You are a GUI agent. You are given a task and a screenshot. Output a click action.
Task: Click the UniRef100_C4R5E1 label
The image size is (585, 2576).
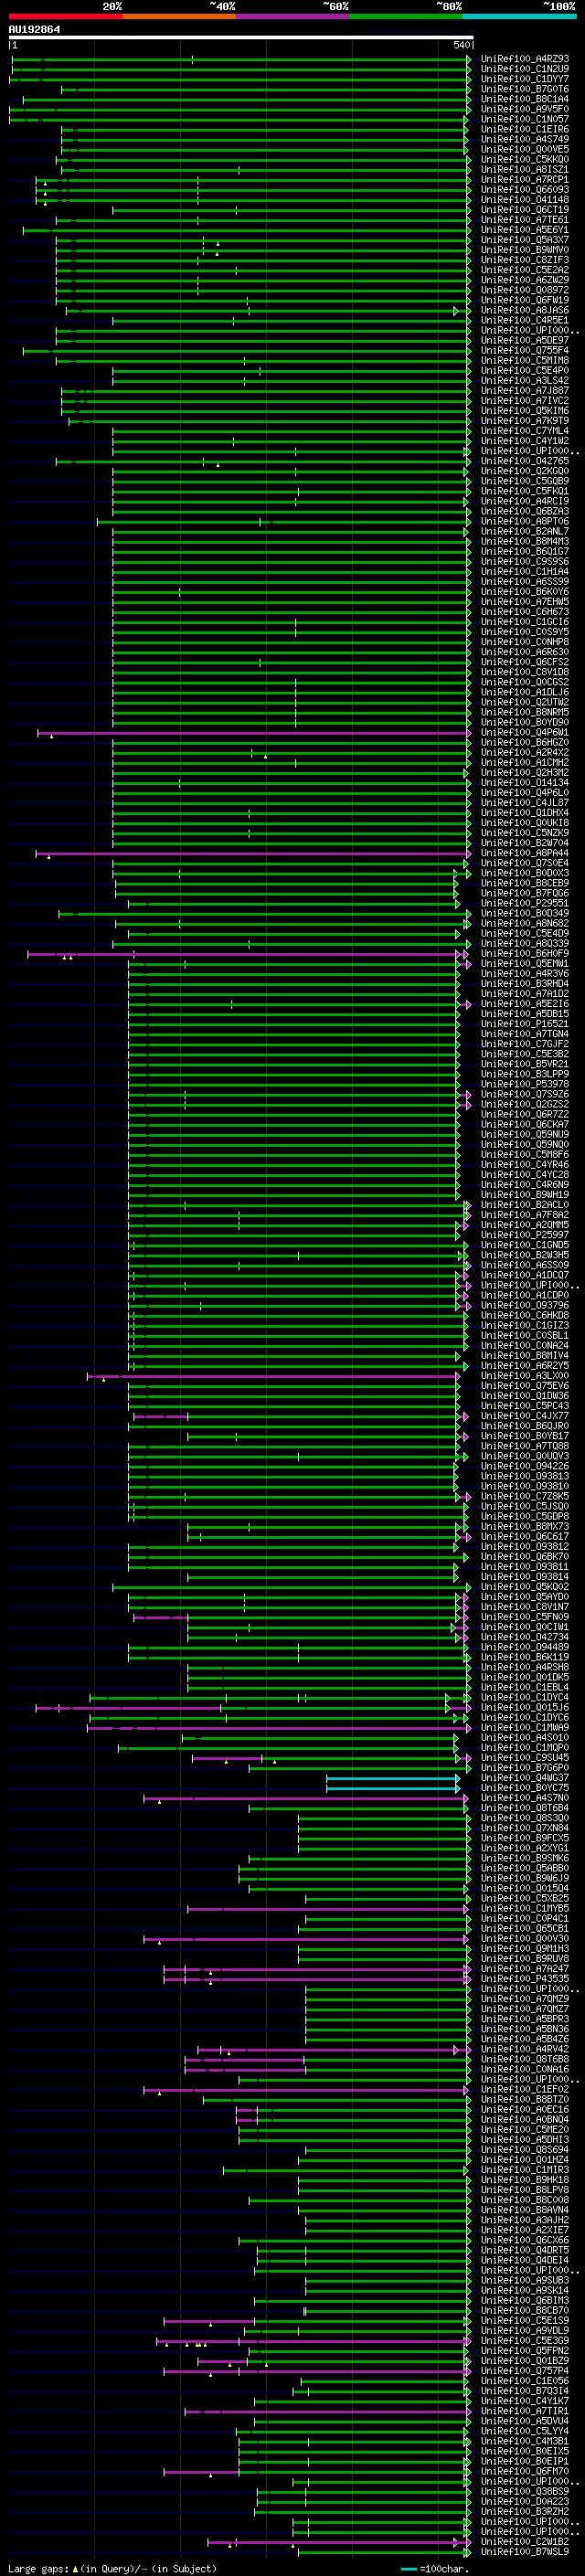click(x=525, y=320)
